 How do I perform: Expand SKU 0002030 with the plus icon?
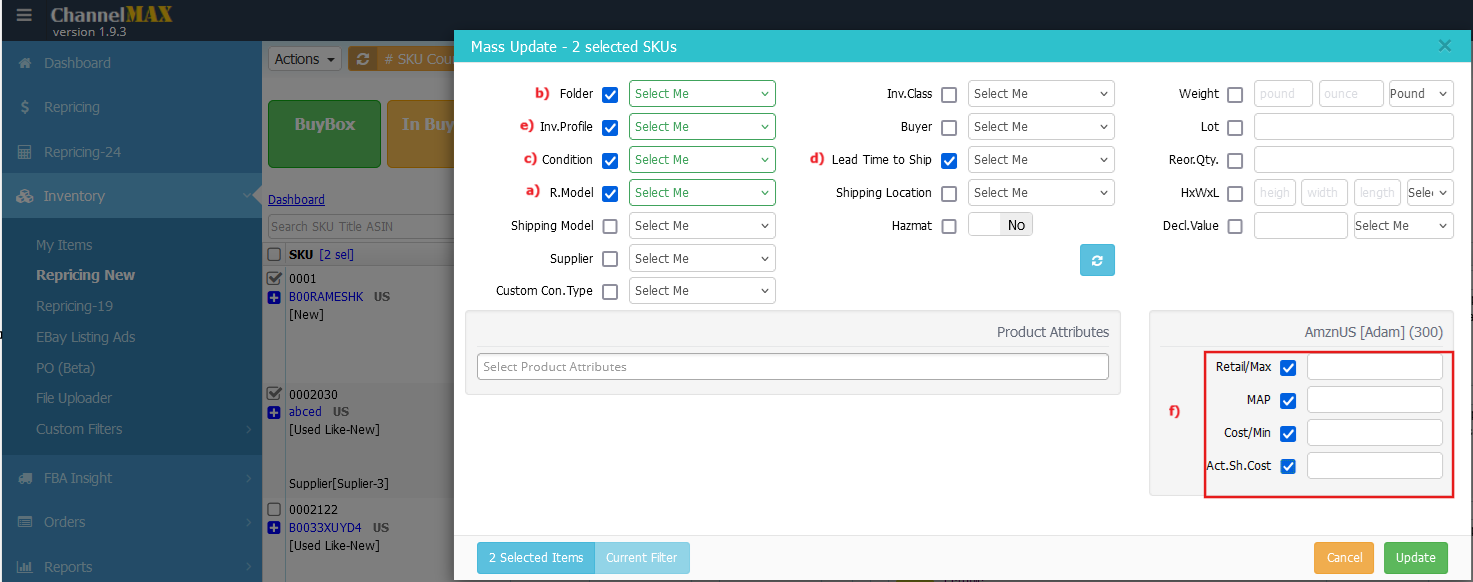click(274, 412)
